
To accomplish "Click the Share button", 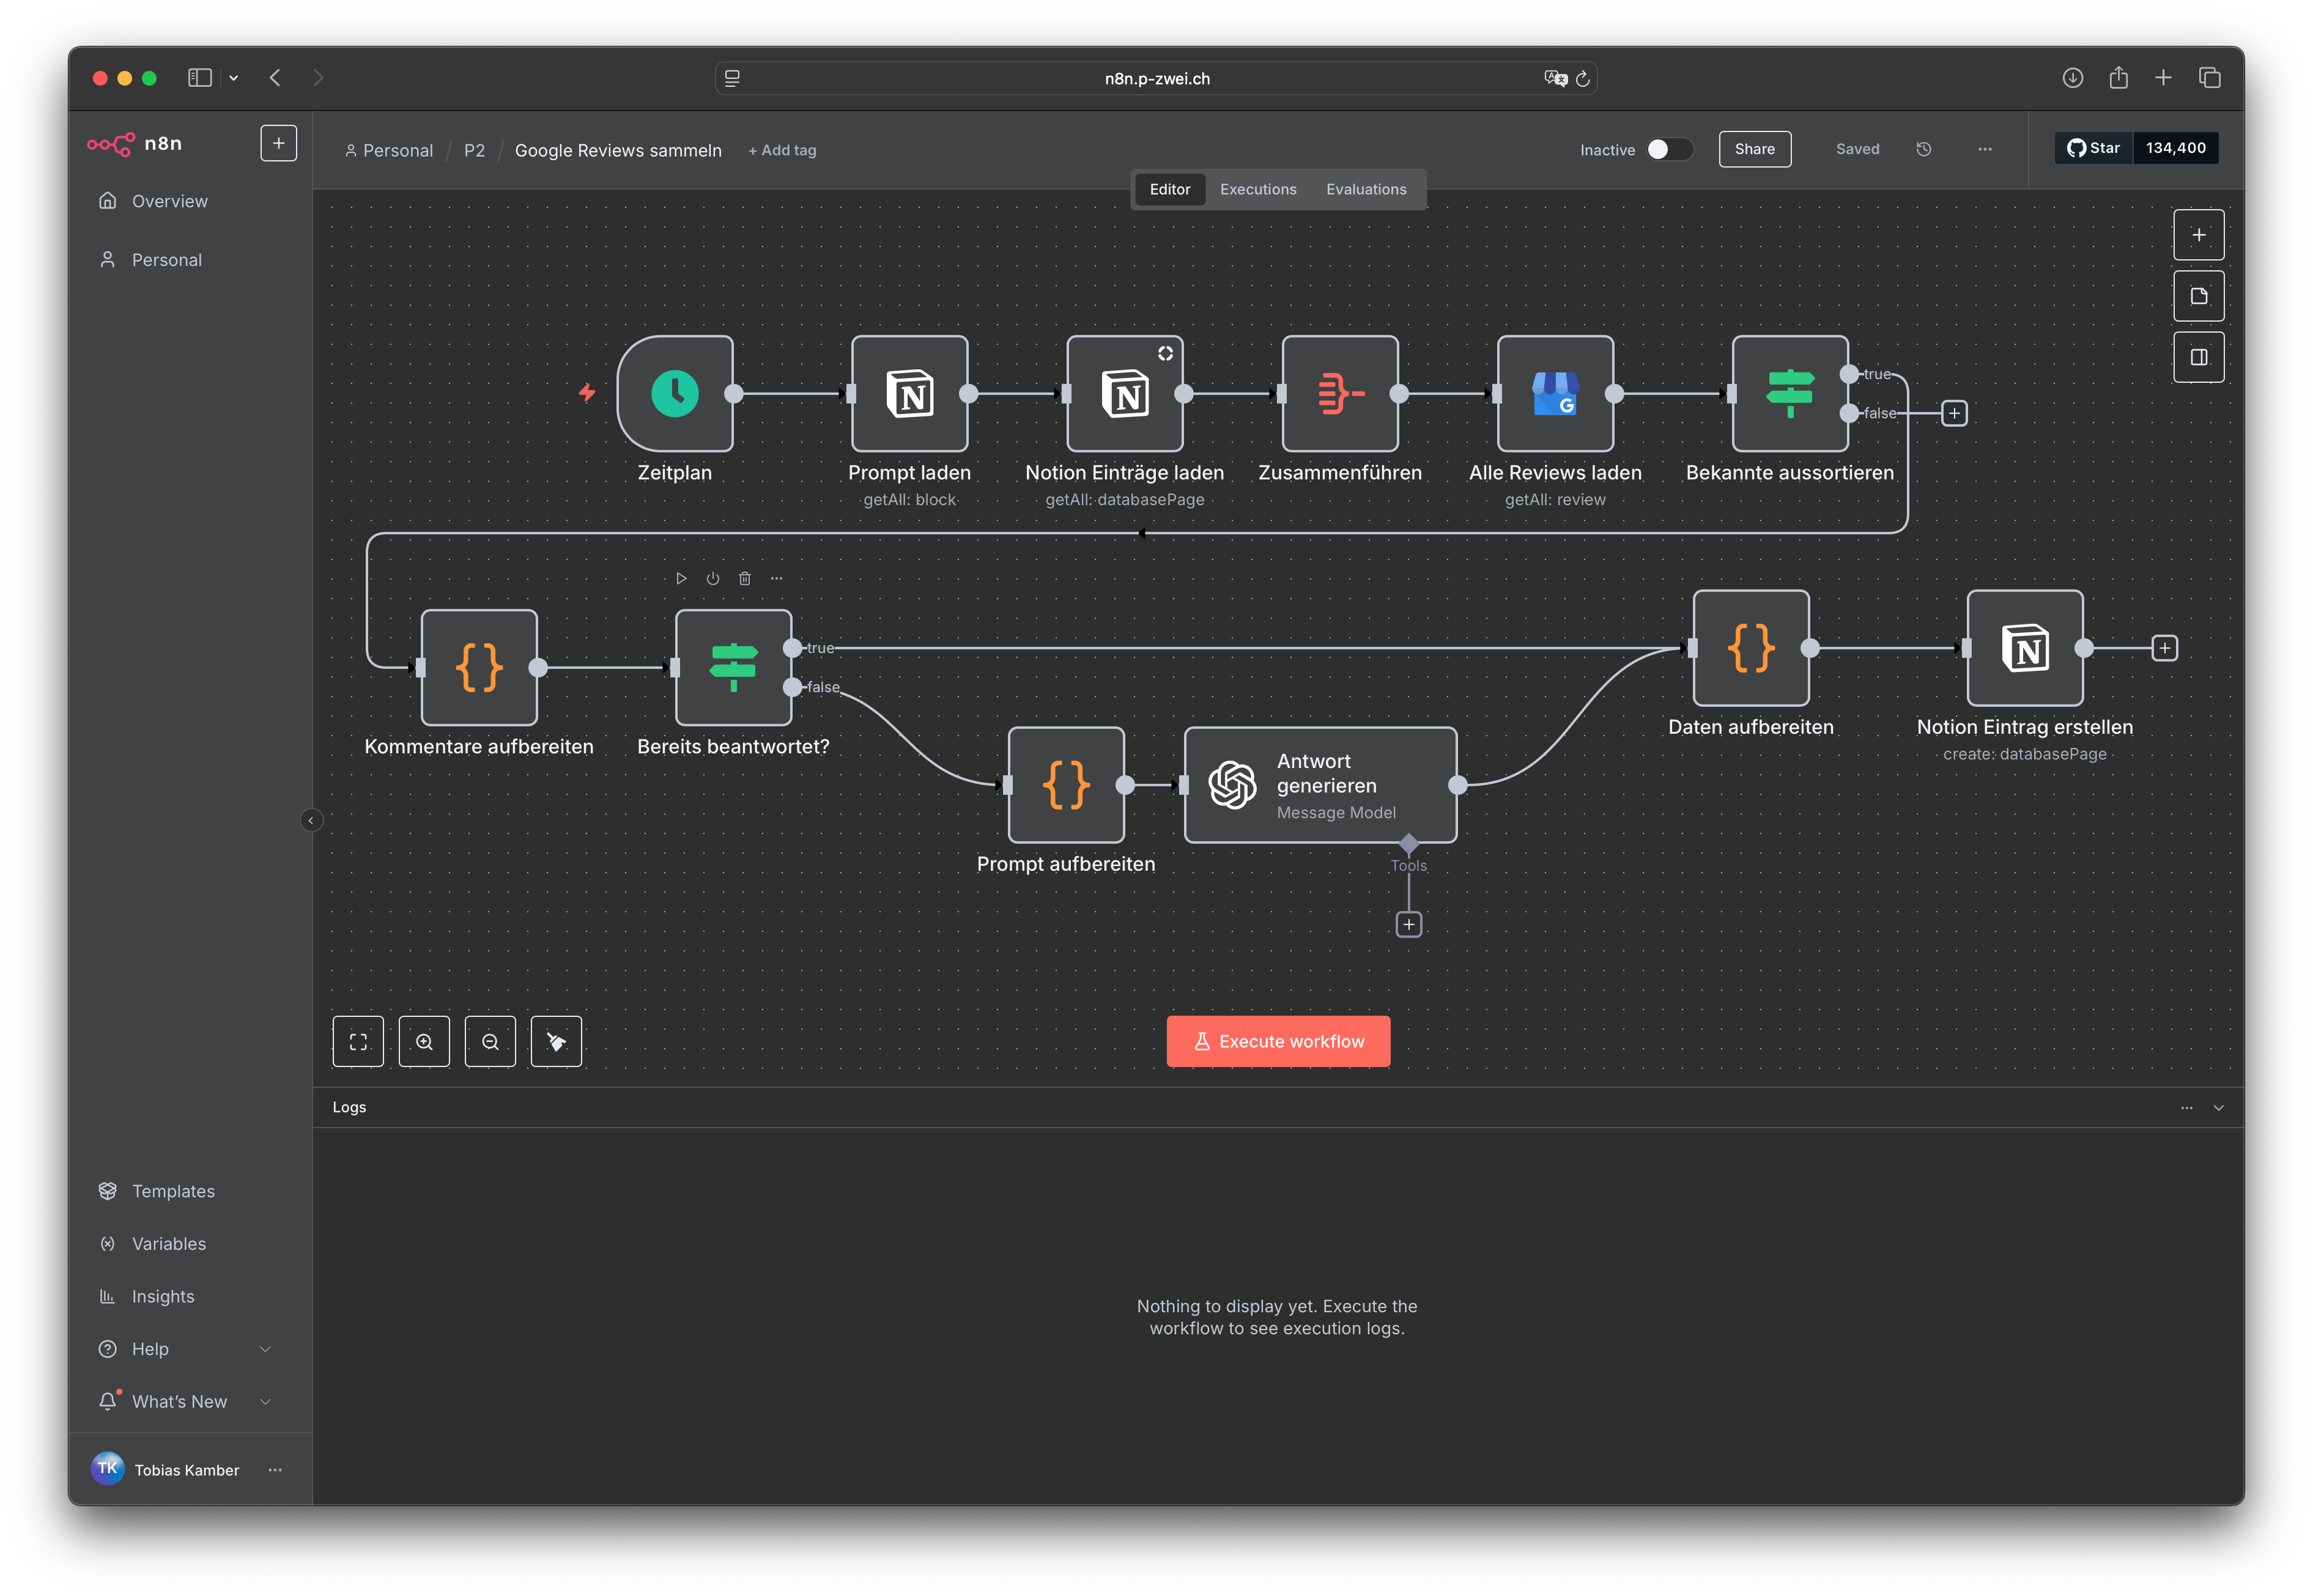I will (1754, 149).
